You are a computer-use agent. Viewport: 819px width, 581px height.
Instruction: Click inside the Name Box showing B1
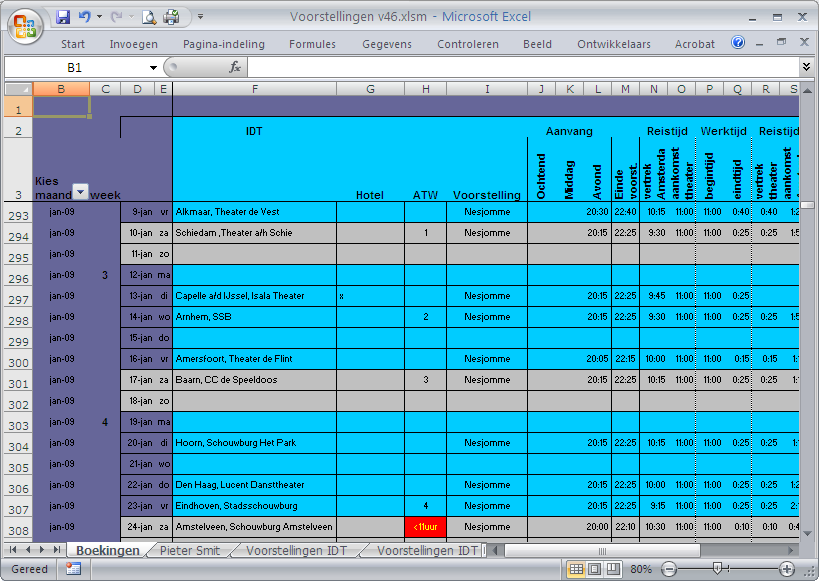pos(75,67)
